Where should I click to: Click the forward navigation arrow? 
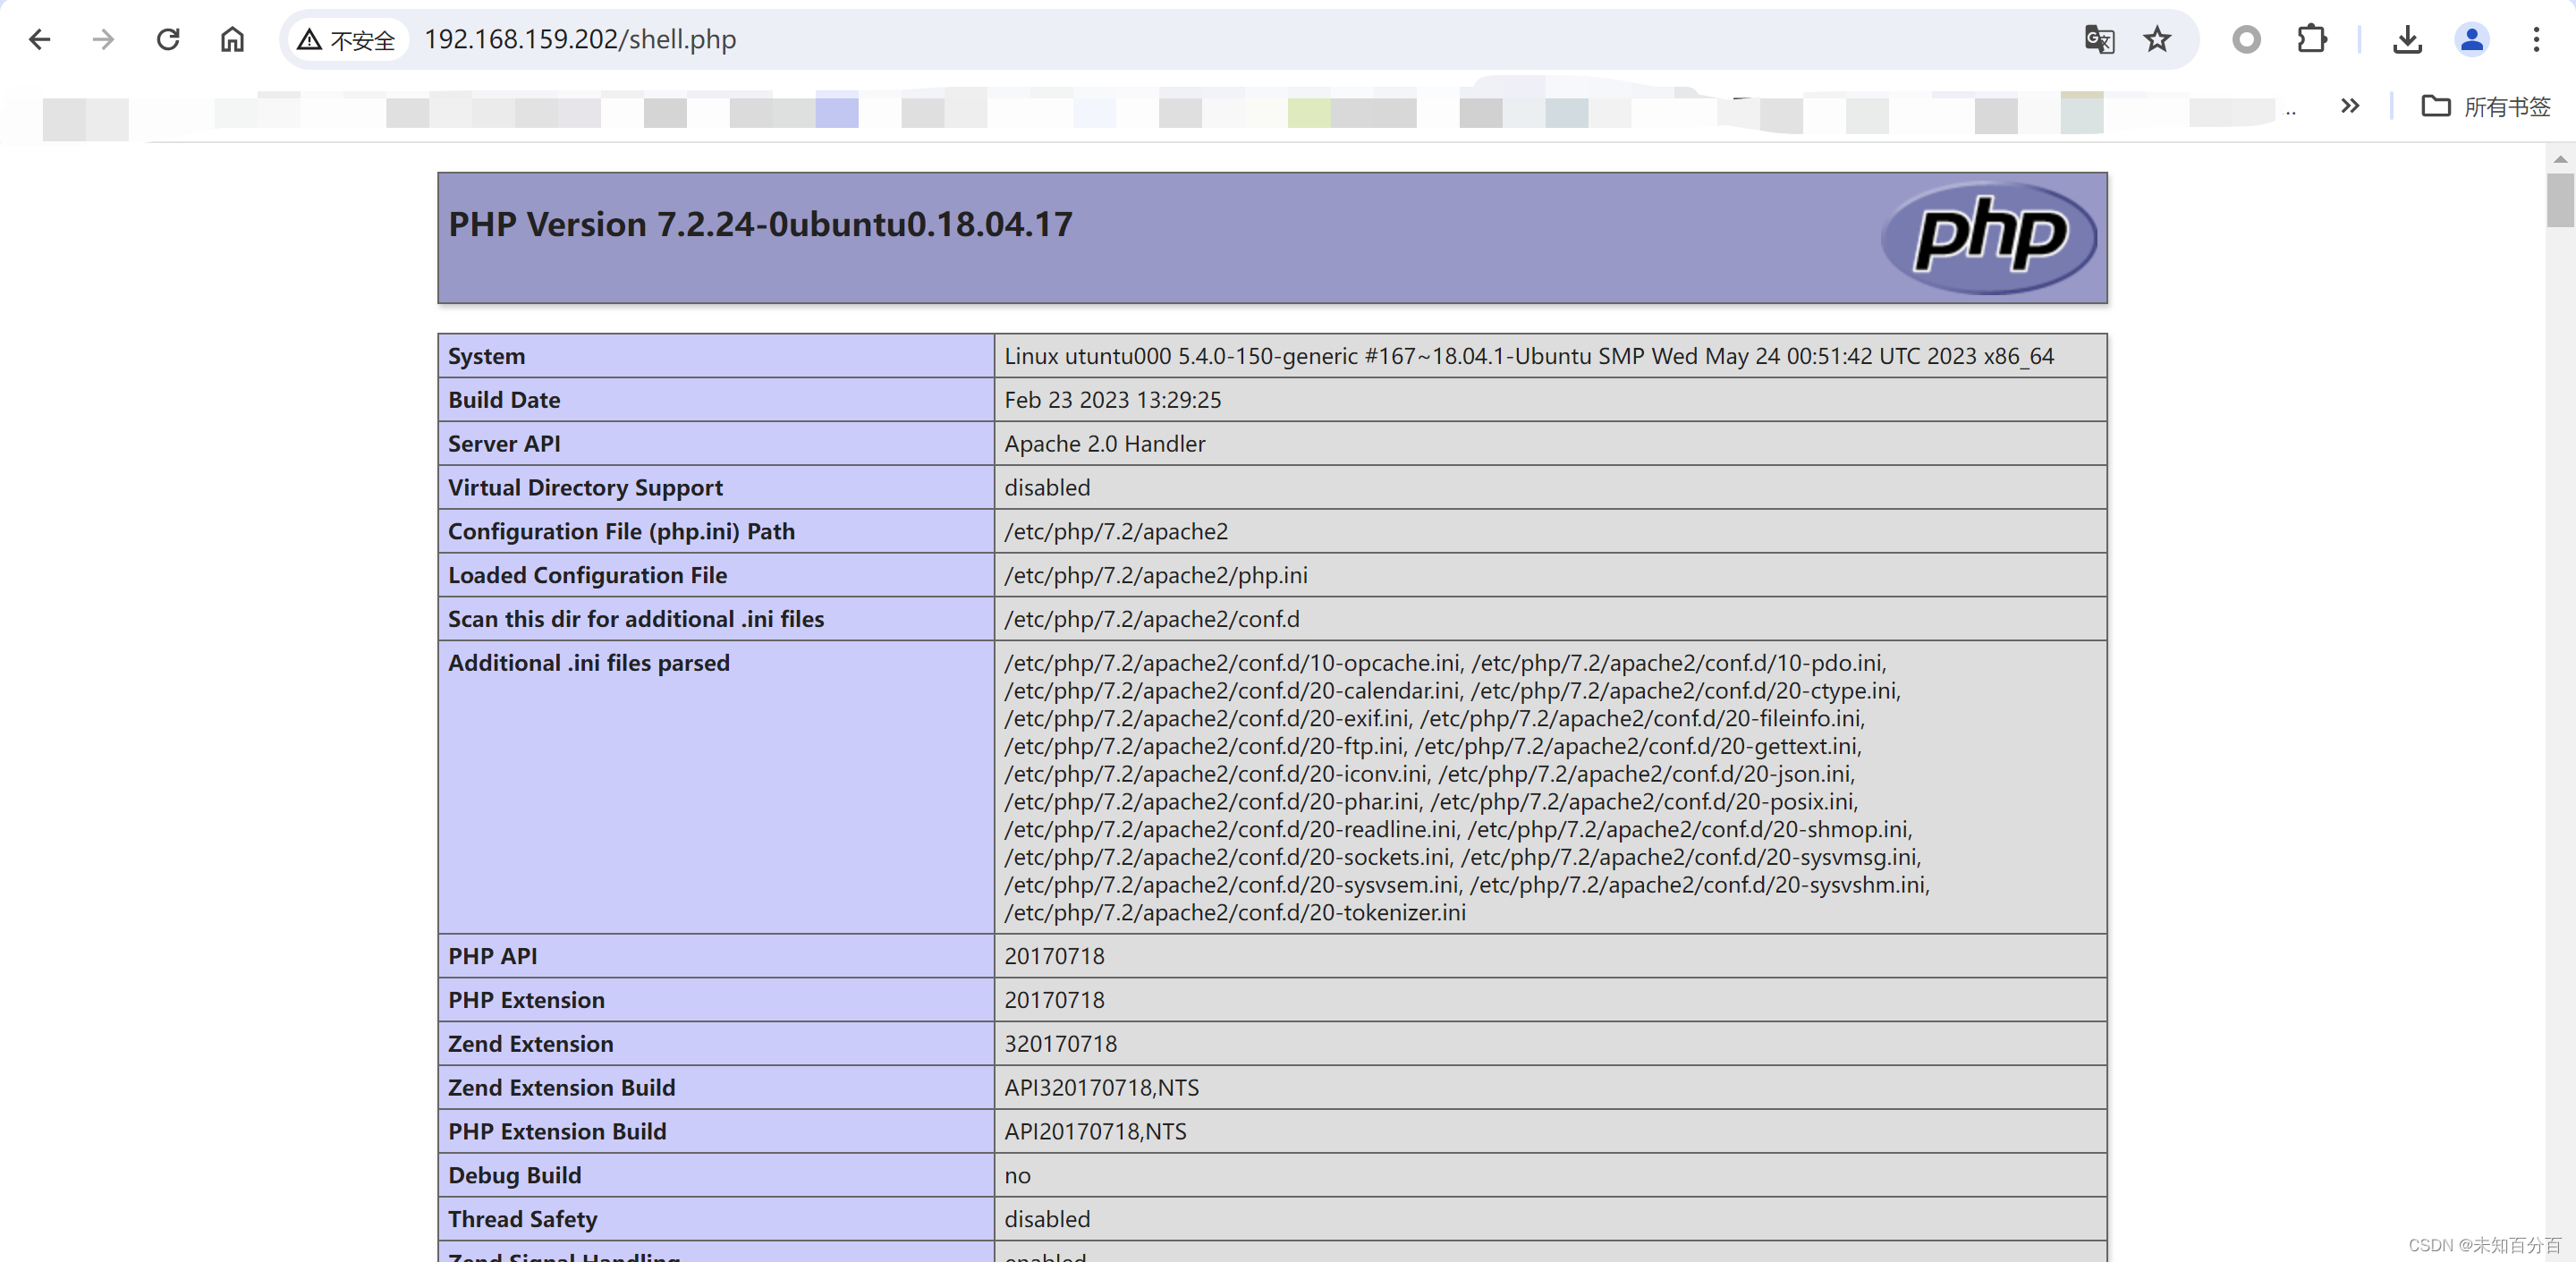(103, 40)
